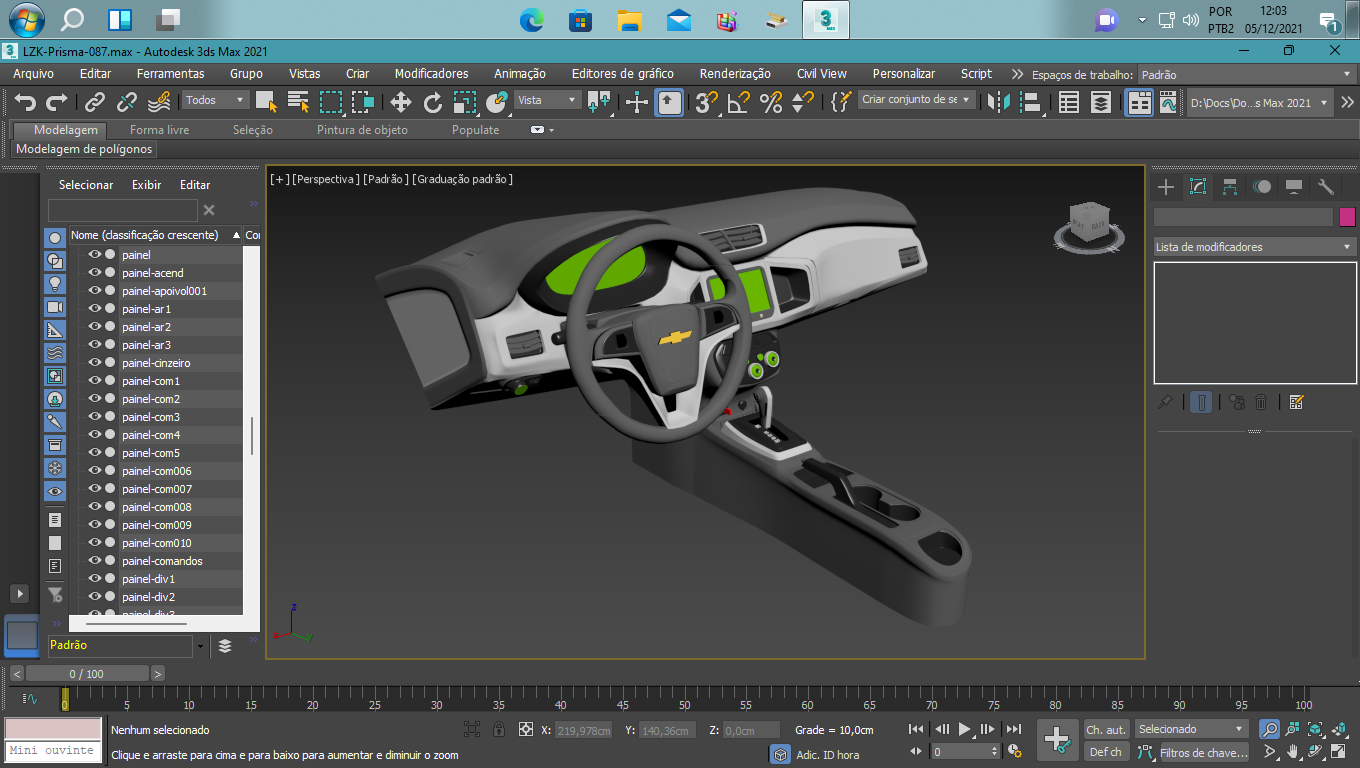Click the Ch. aut. auto key button
Image resolution: width=1360 pixels, height=768 pixels.
[1106, 730]
